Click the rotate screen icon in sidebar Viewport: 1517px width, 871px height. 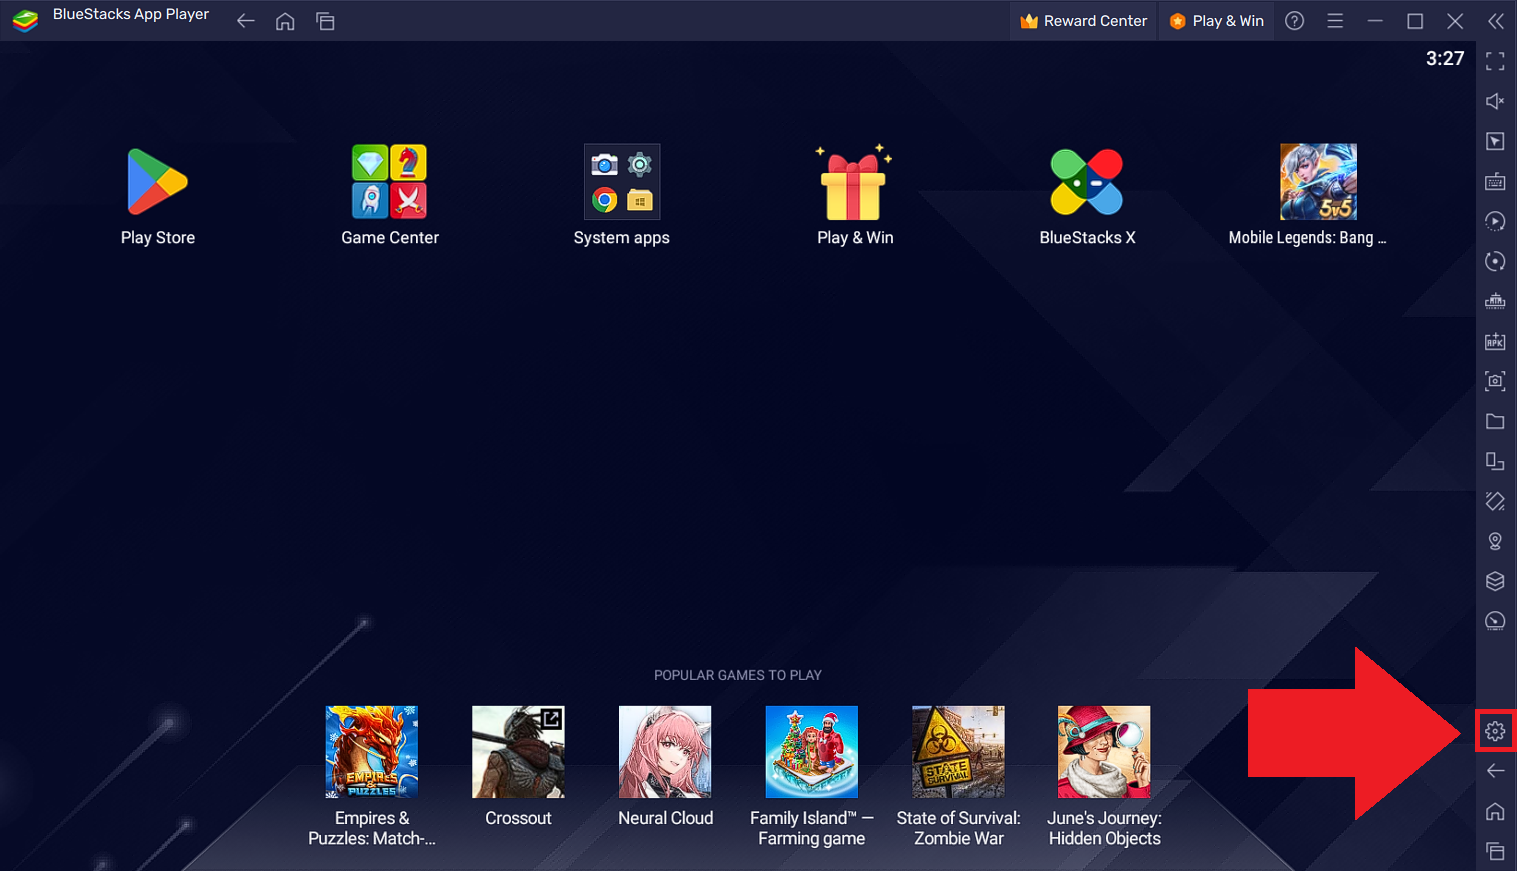click(x=1495, y=501)
